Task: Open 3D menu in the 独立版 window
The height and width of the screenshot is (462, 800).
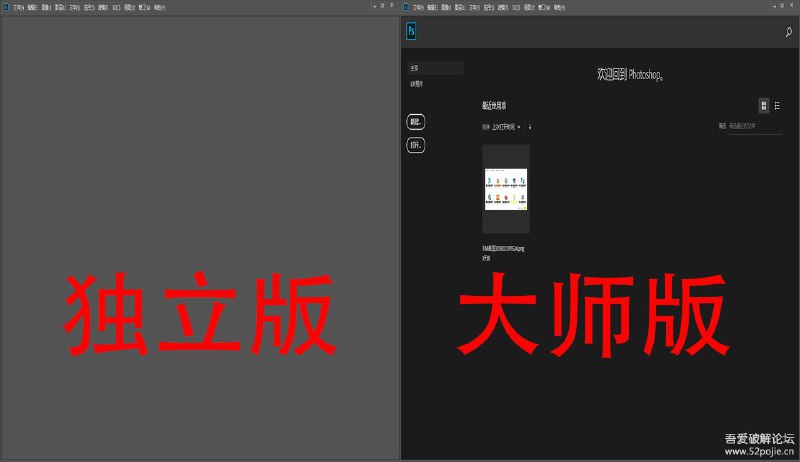Action: (x=116, y=8)
